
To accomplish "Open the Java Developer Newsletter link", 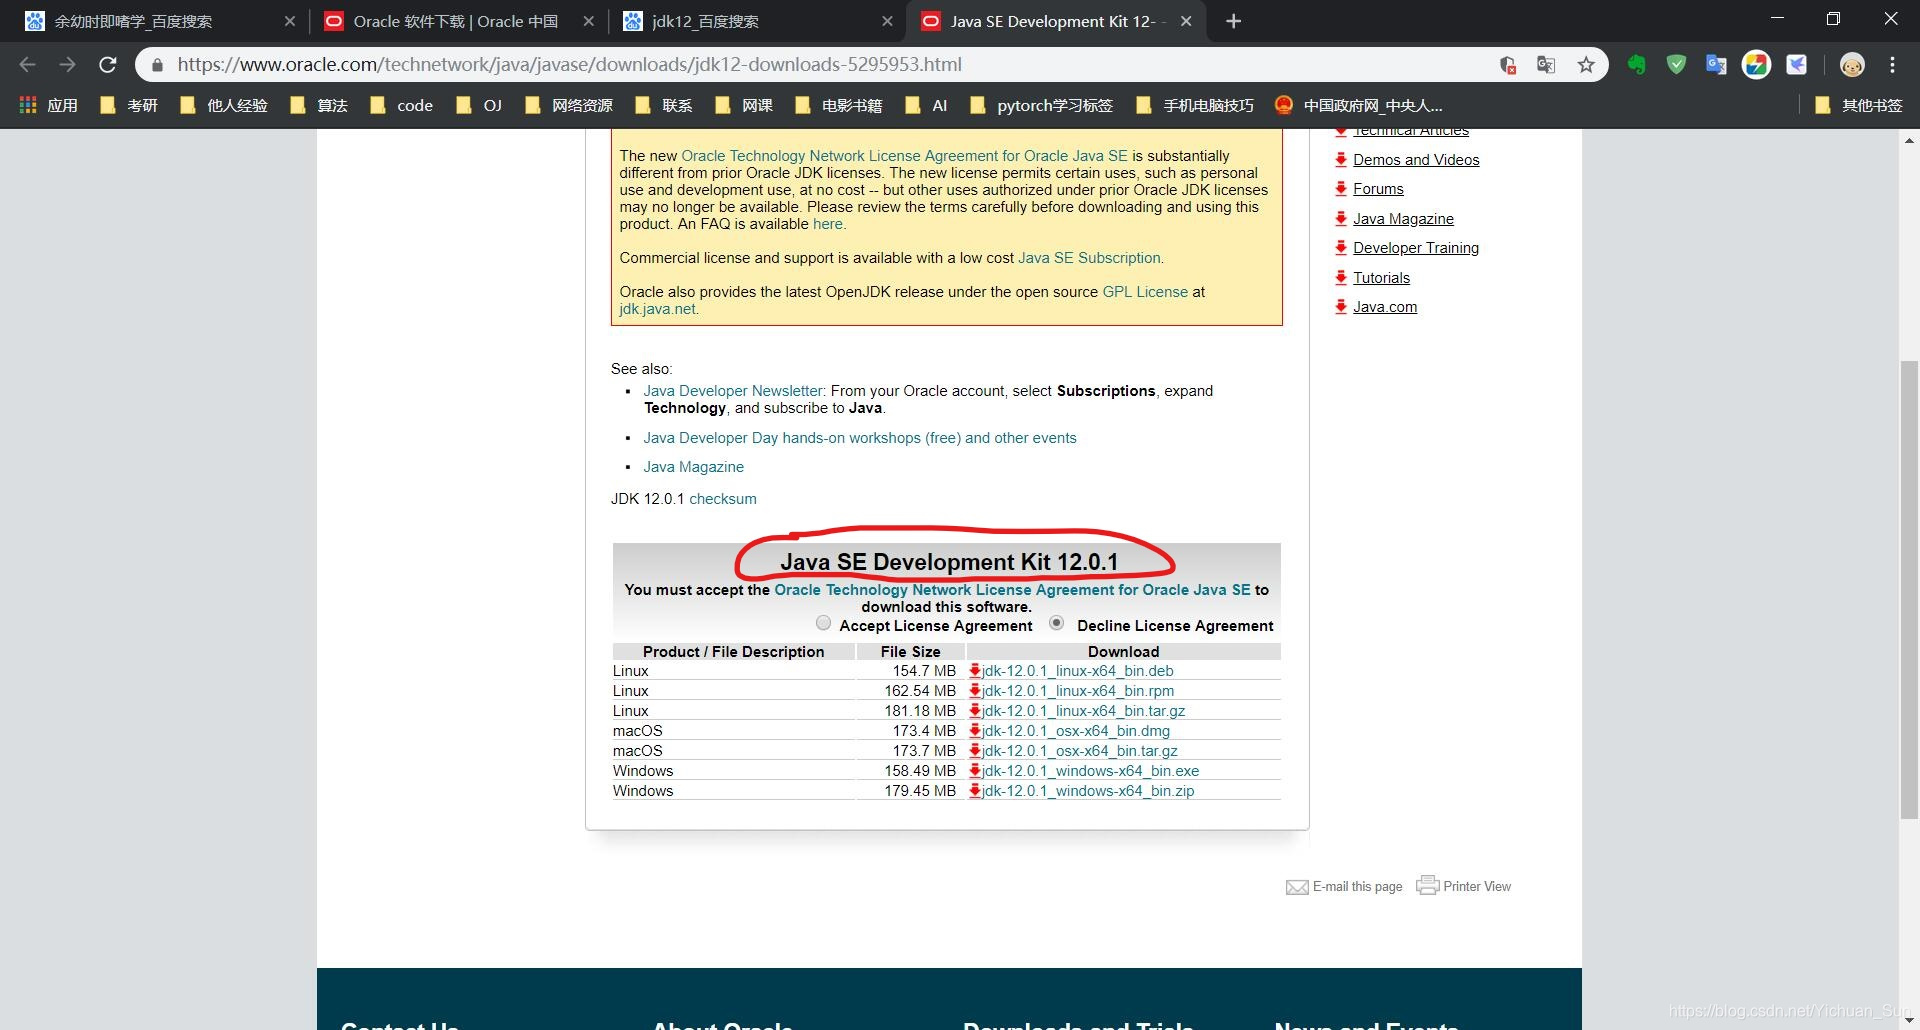I will coord(733,391).
